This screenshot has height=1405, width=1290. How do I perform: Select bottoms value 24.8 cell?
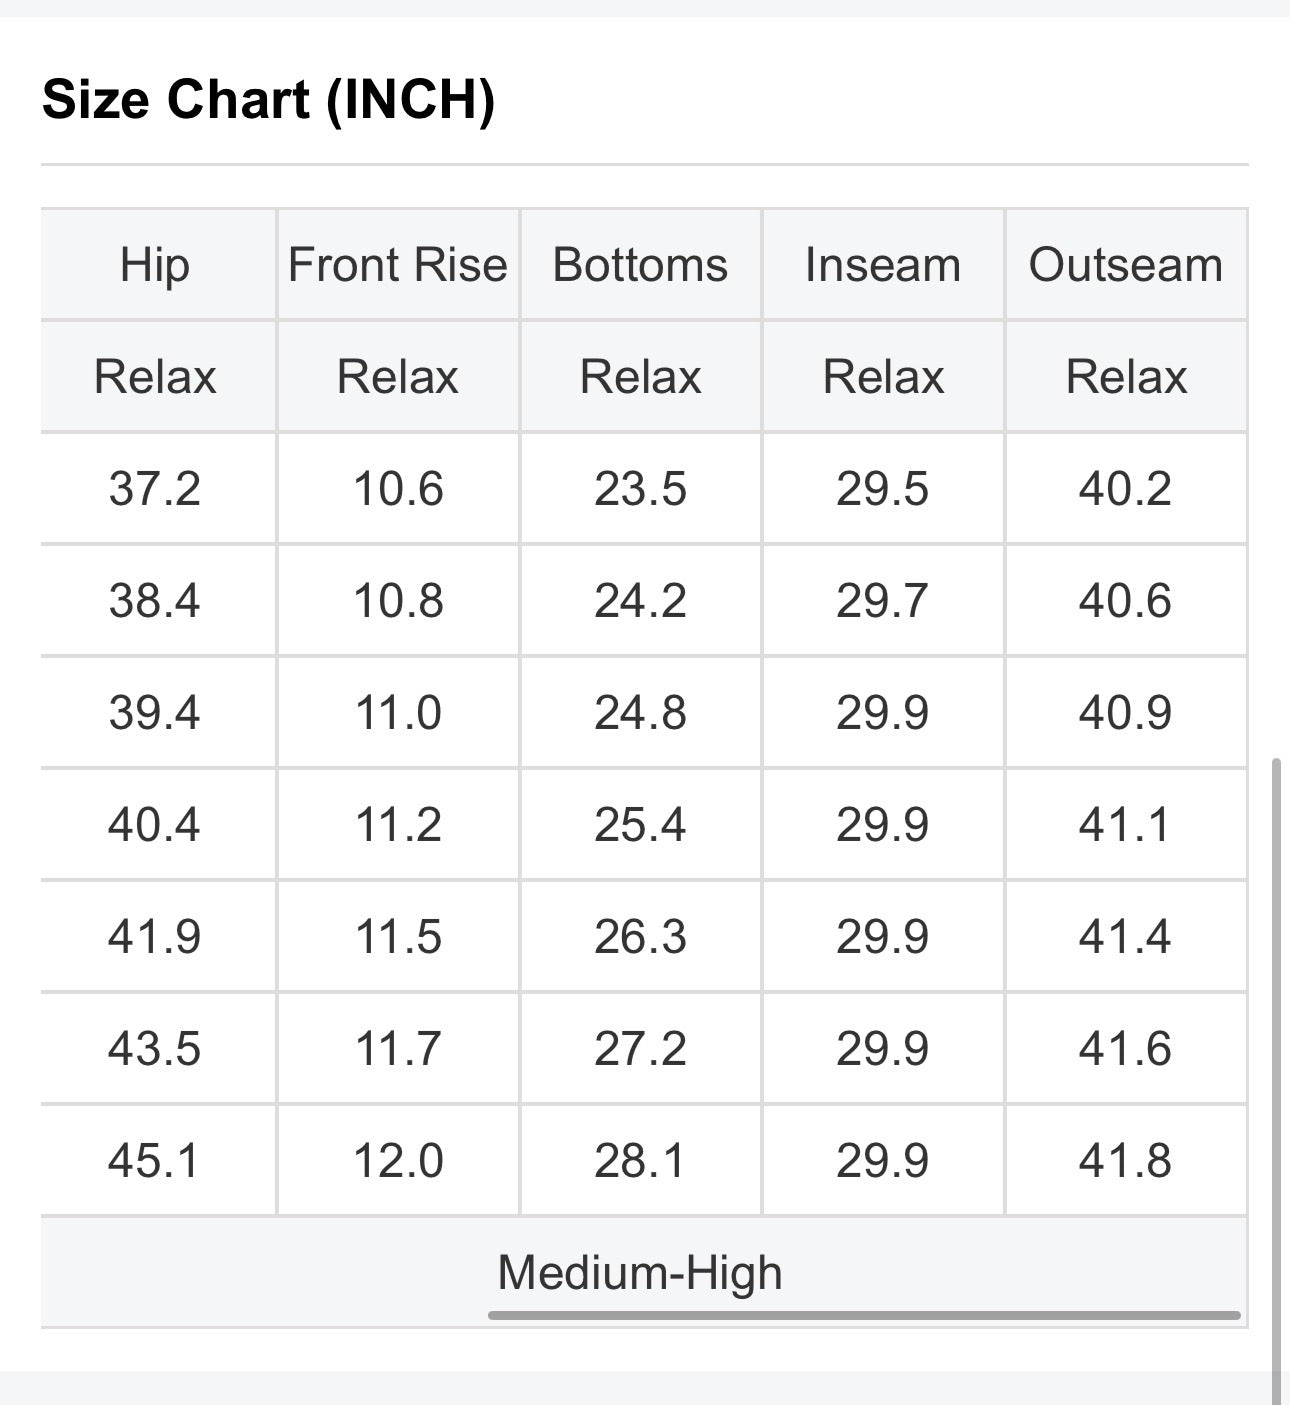[x=641, y=713]
